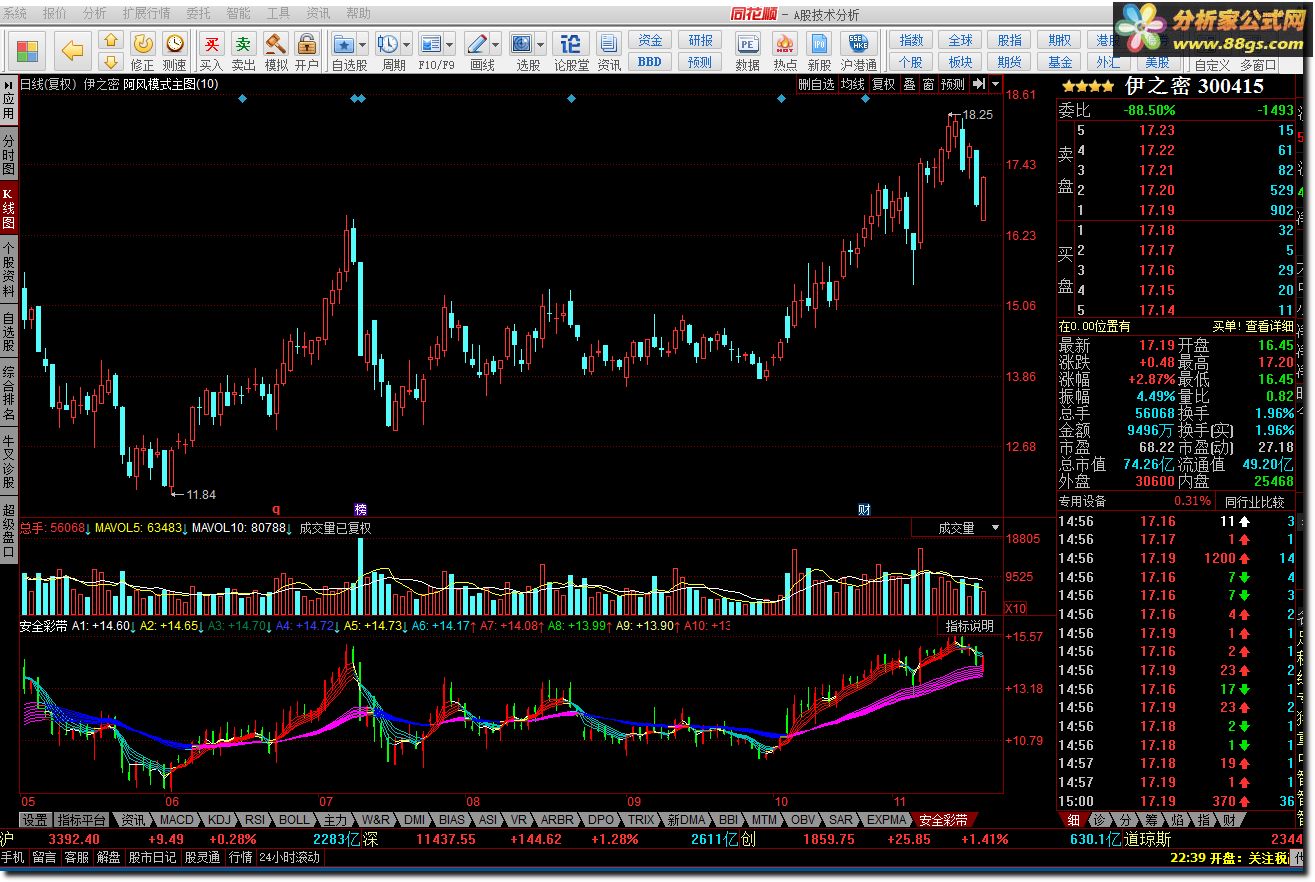The image size is (1315, 882).
Task: Click the 设置 button at bottom
Action: tap(36, 819)
